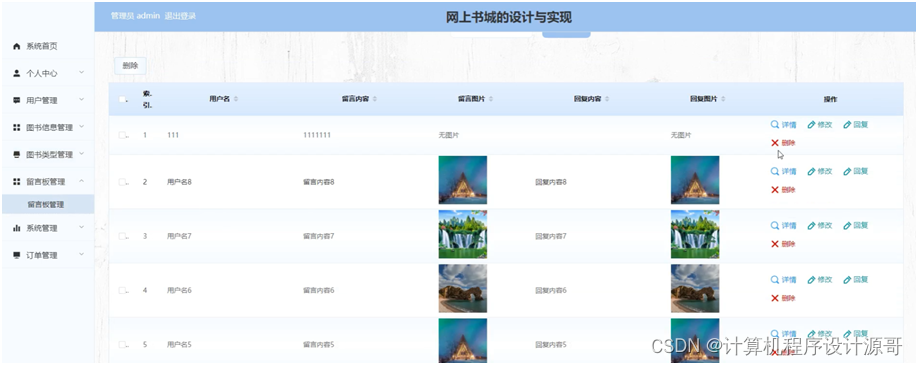Click the bar chart icon beside 系统管理

pyautogui.click(x=16, y=228)
